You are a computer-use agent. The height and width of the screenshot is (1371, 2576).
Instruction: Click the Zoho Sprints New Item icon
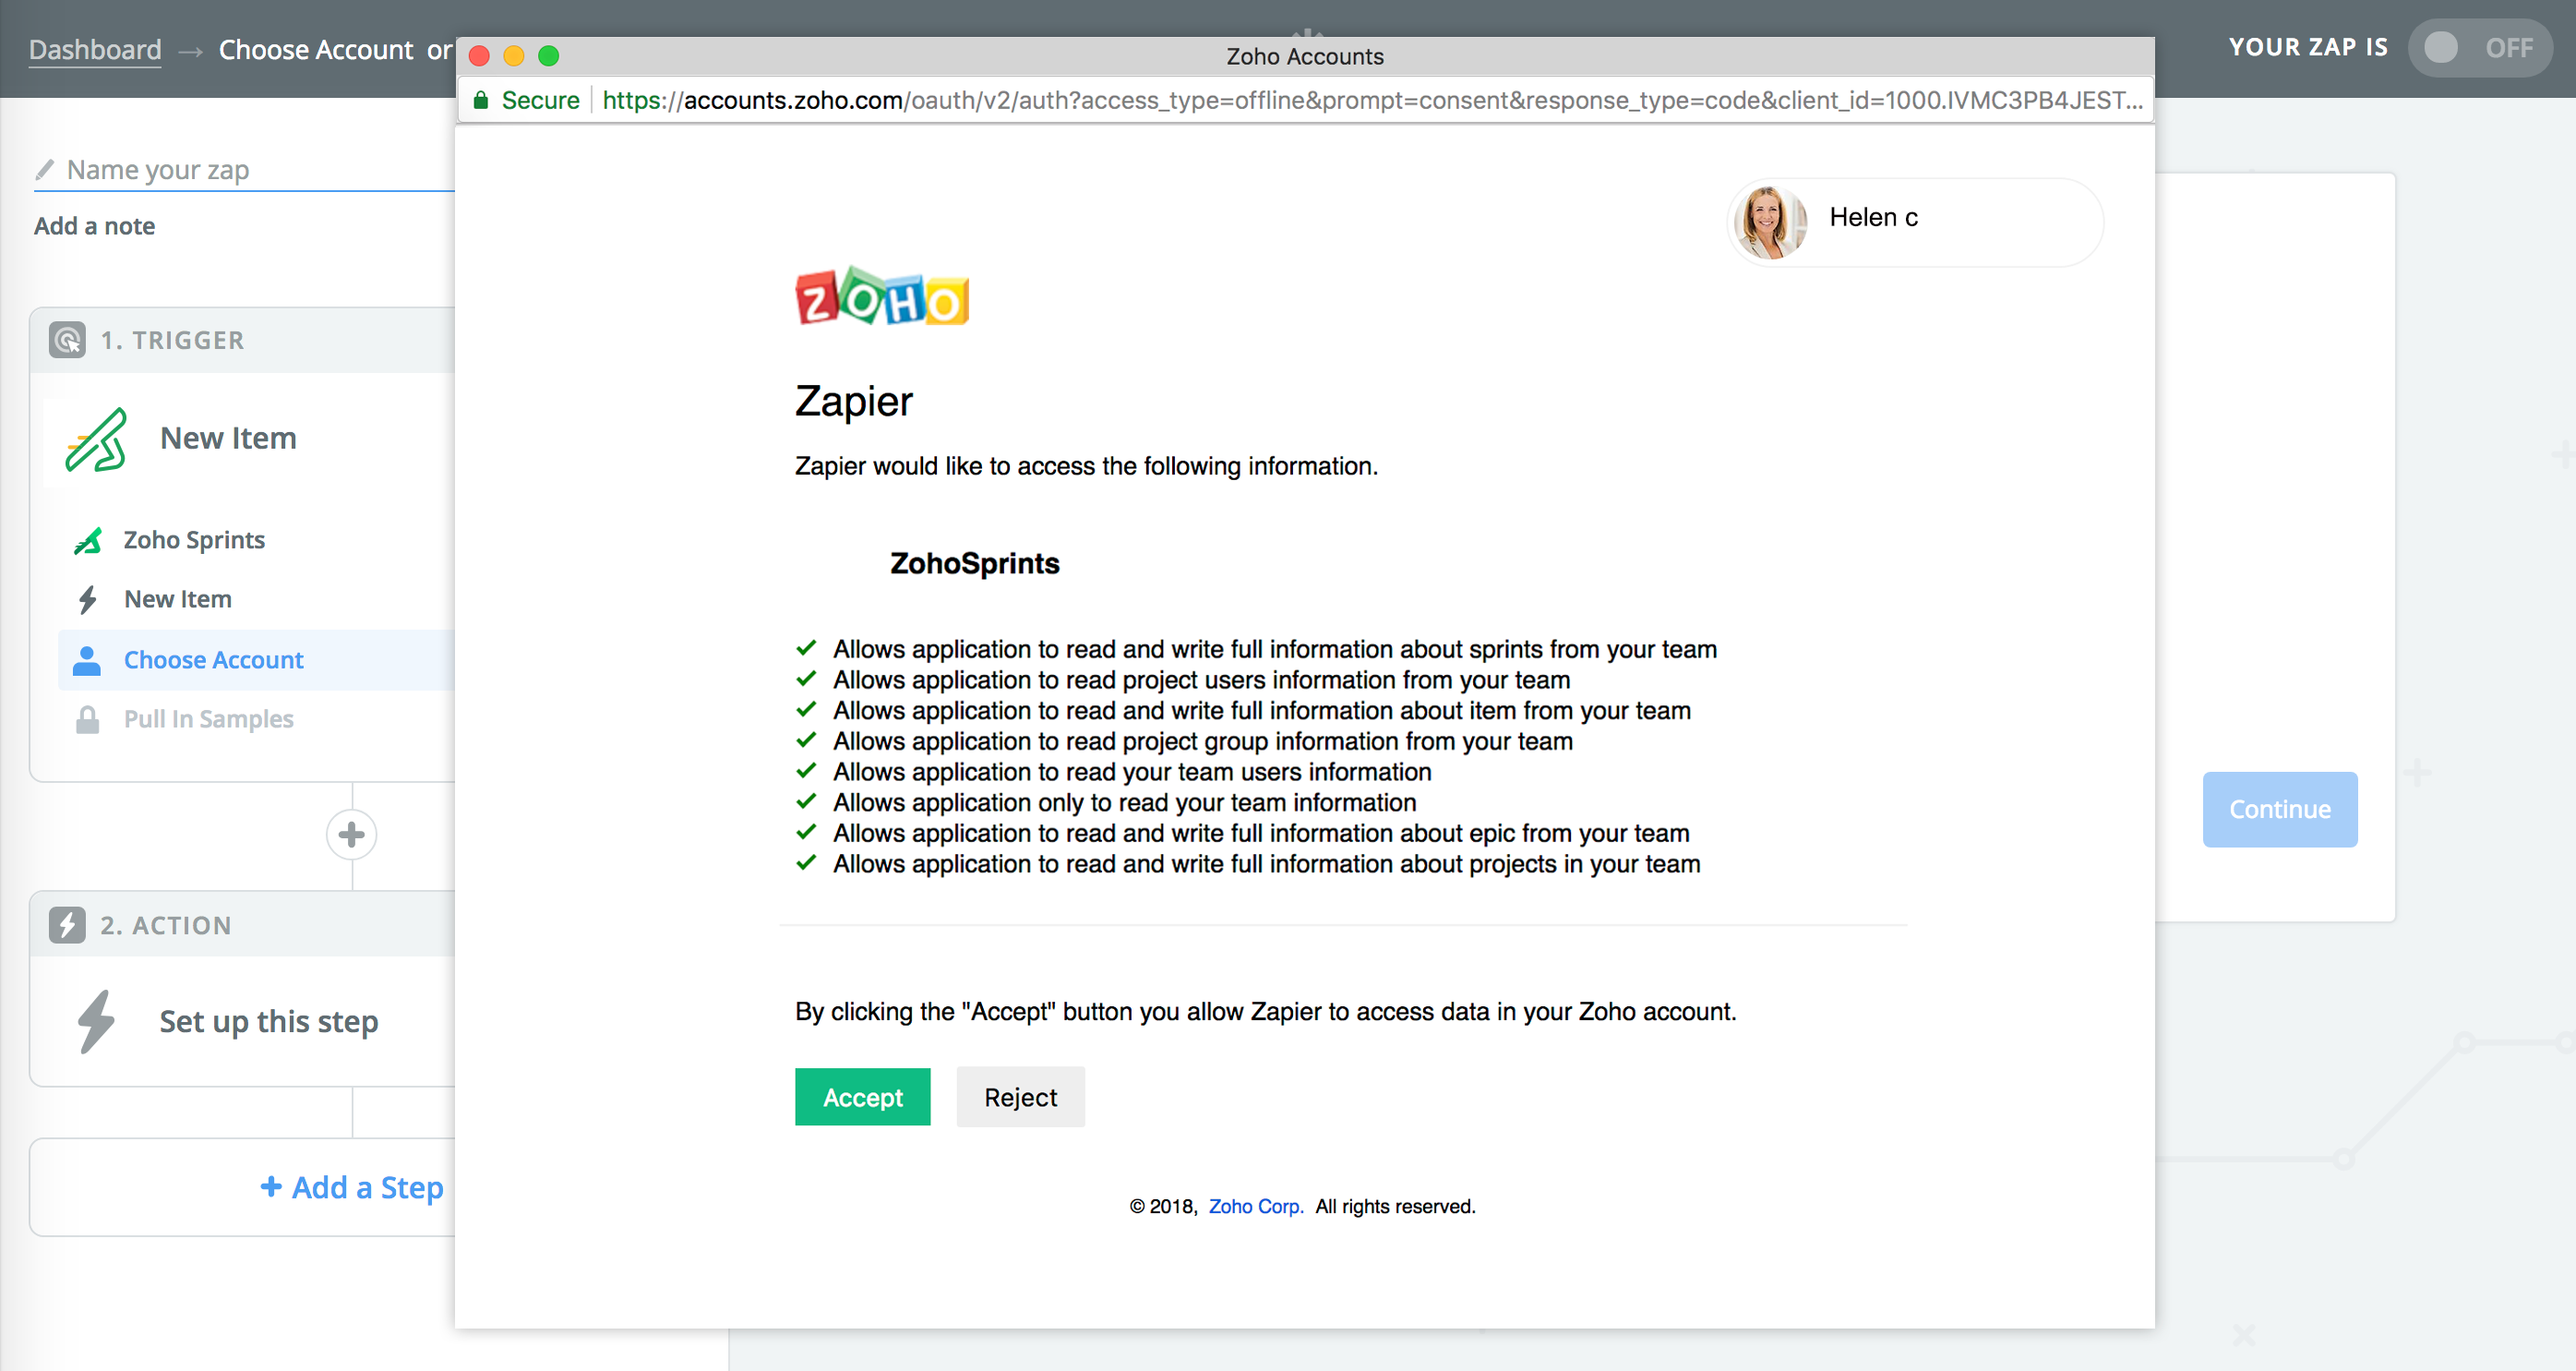[96, 439]
